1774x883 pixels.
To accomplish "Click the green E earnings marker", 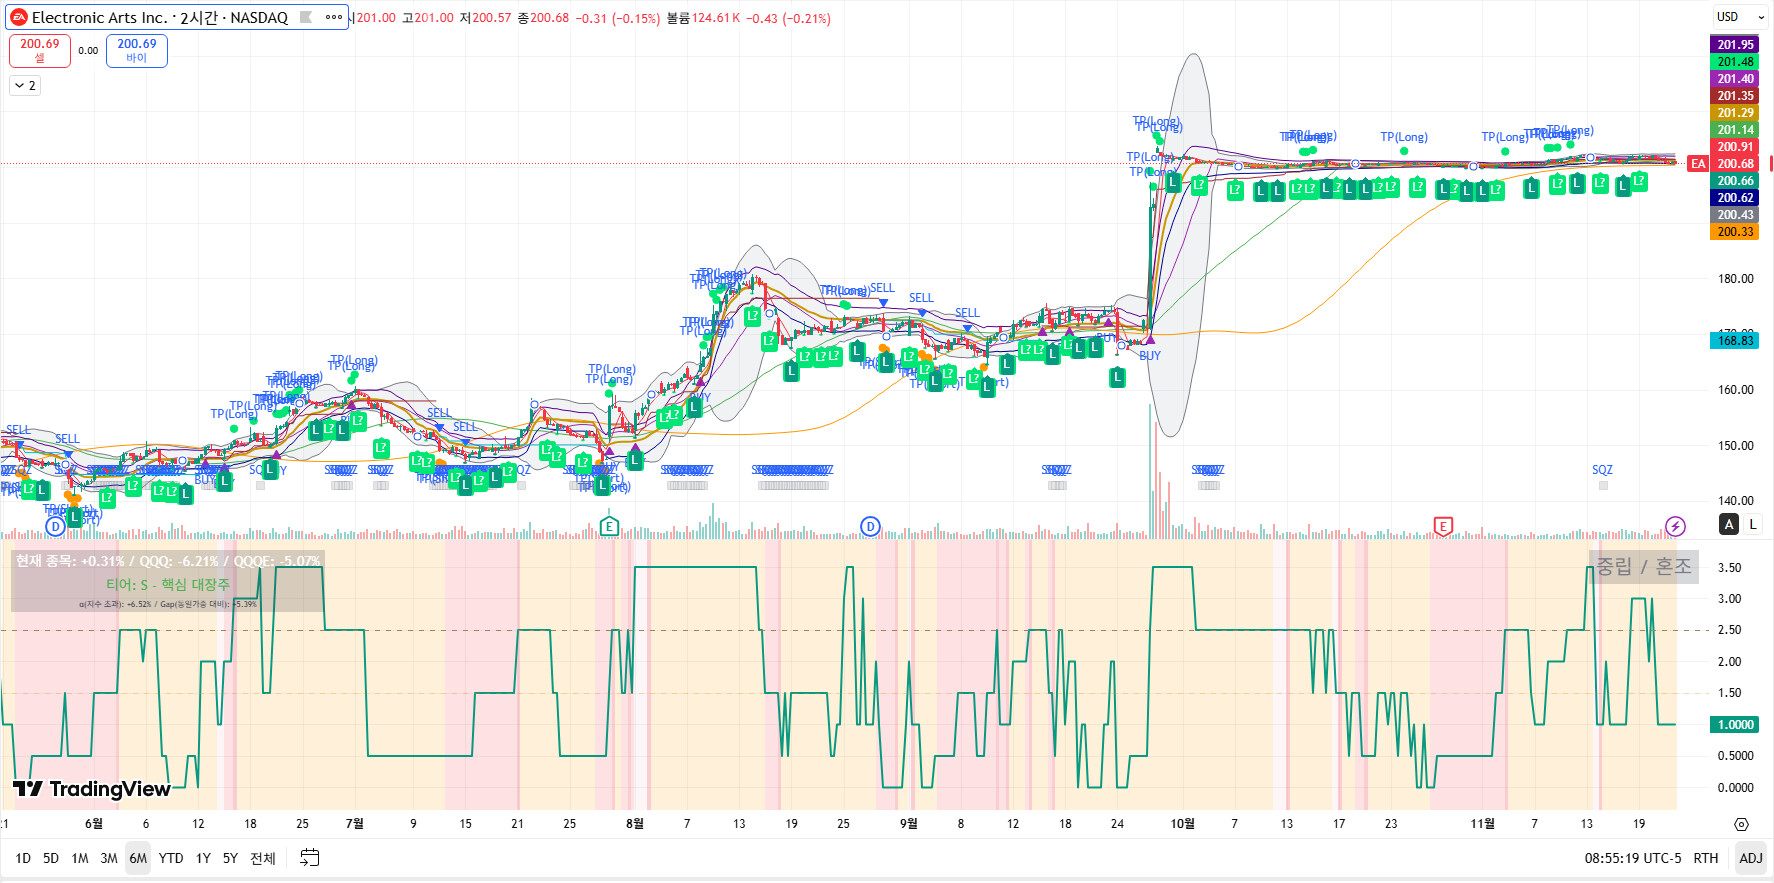I will 609,526.
